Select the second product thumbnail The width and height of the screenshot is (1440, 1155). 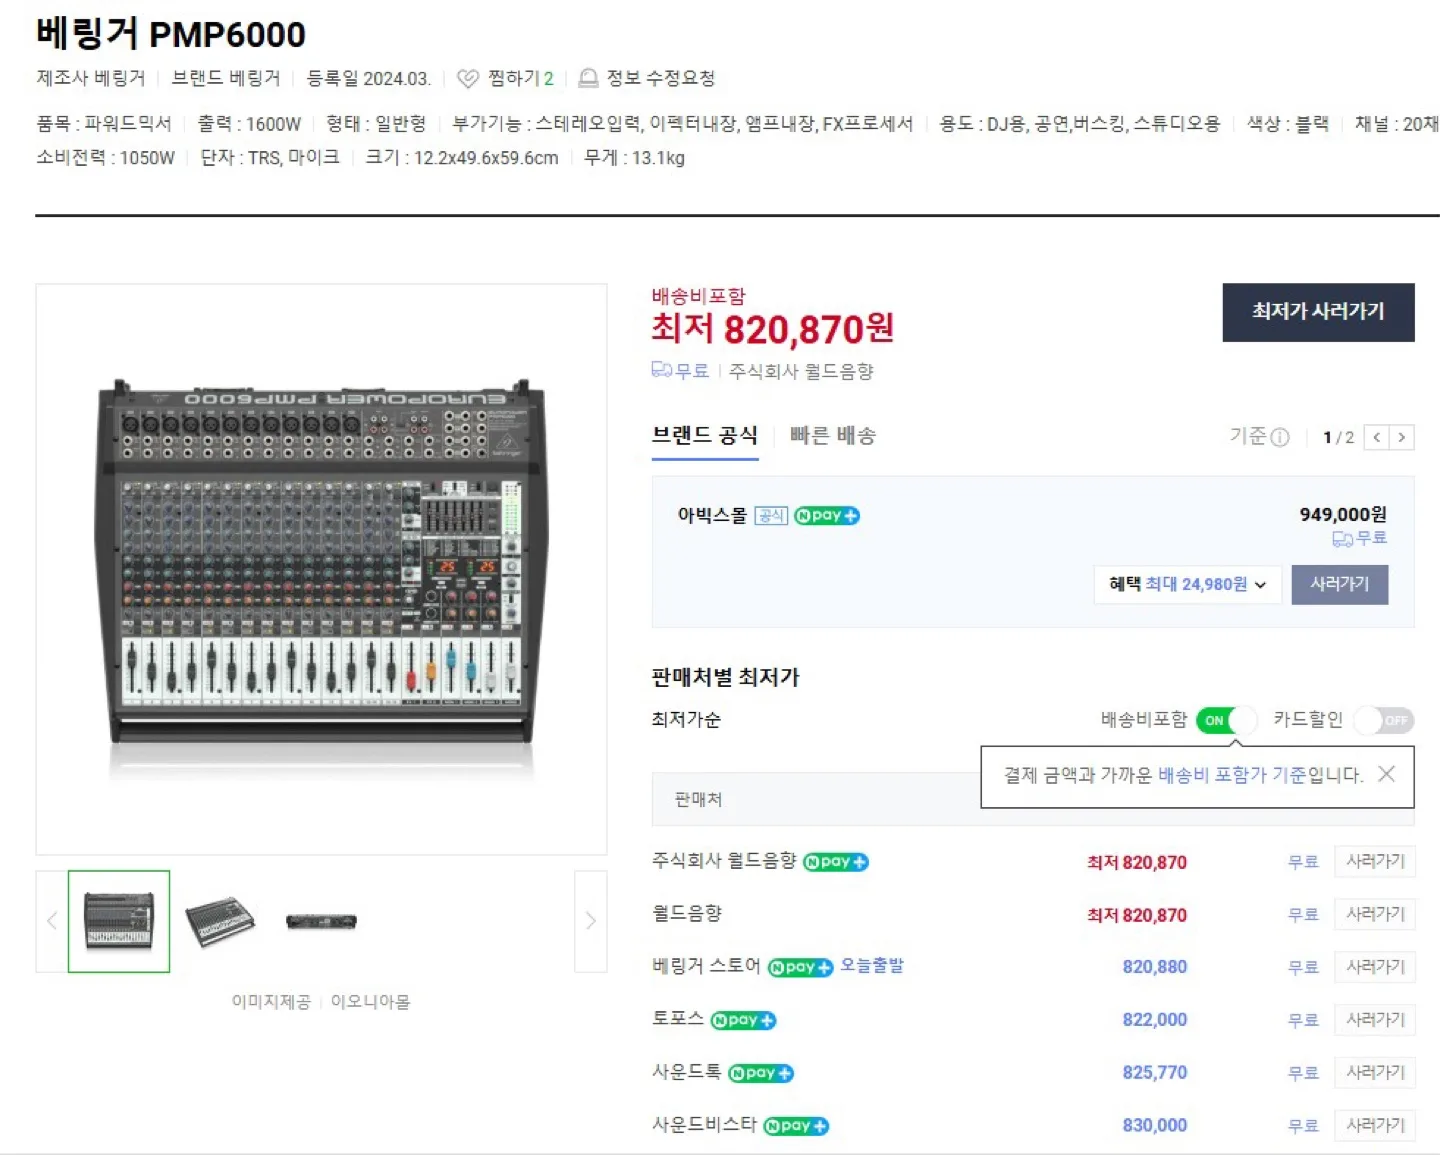(x=221, y=920)
